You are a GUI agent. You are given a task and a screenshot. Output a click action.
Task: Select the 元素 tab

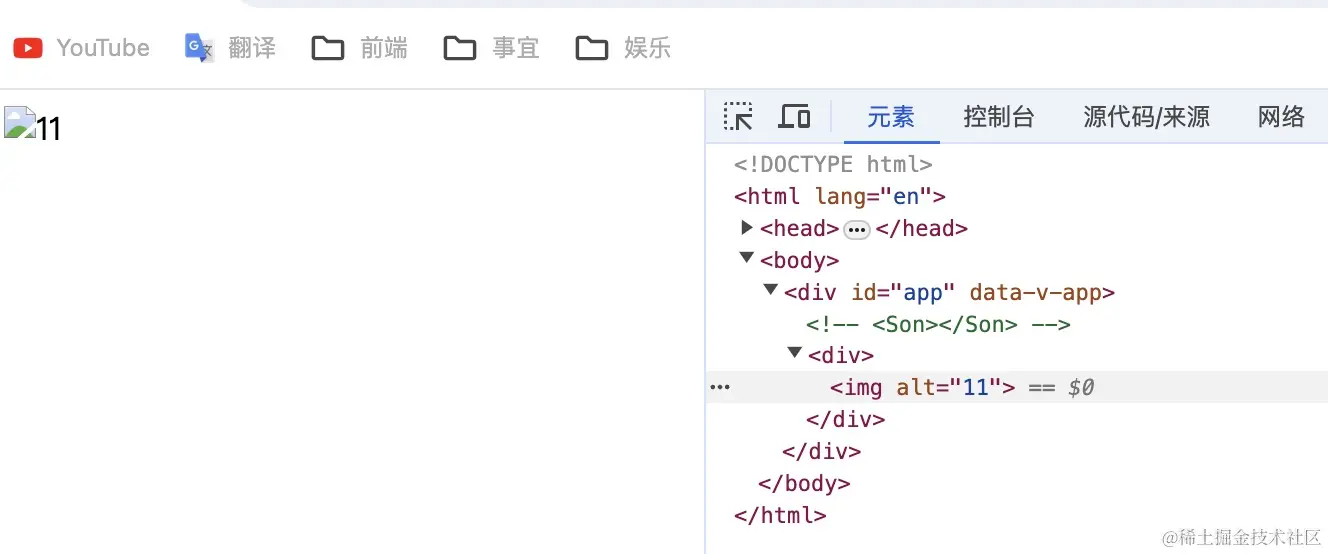click(890, 117)
